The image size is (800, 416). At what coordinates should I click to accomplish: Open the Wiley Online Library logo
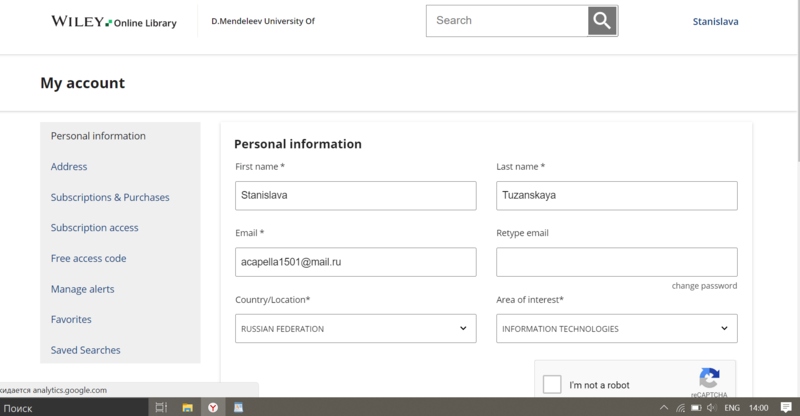click(x=114, y=21)
